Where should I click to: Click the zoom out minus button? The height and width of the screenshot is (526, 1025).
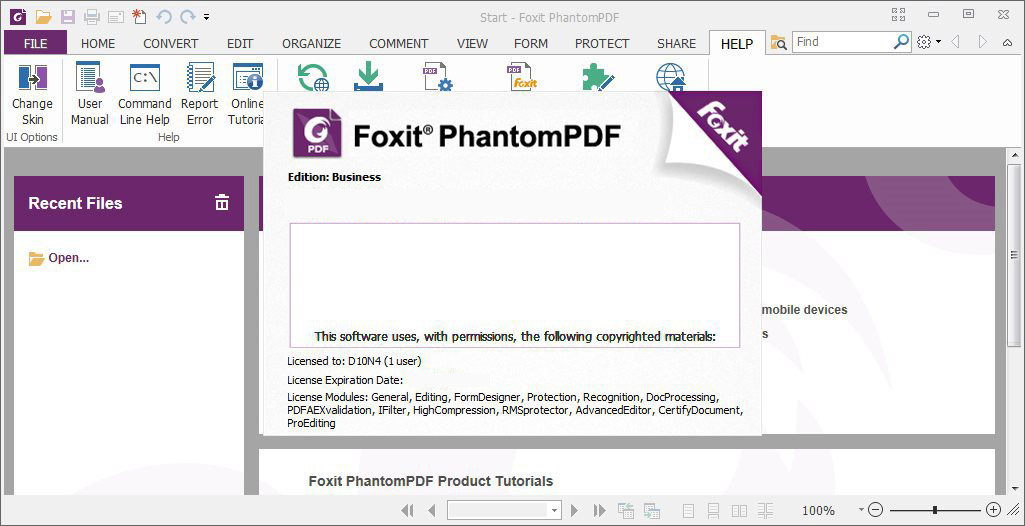click(x=876, y=510)
